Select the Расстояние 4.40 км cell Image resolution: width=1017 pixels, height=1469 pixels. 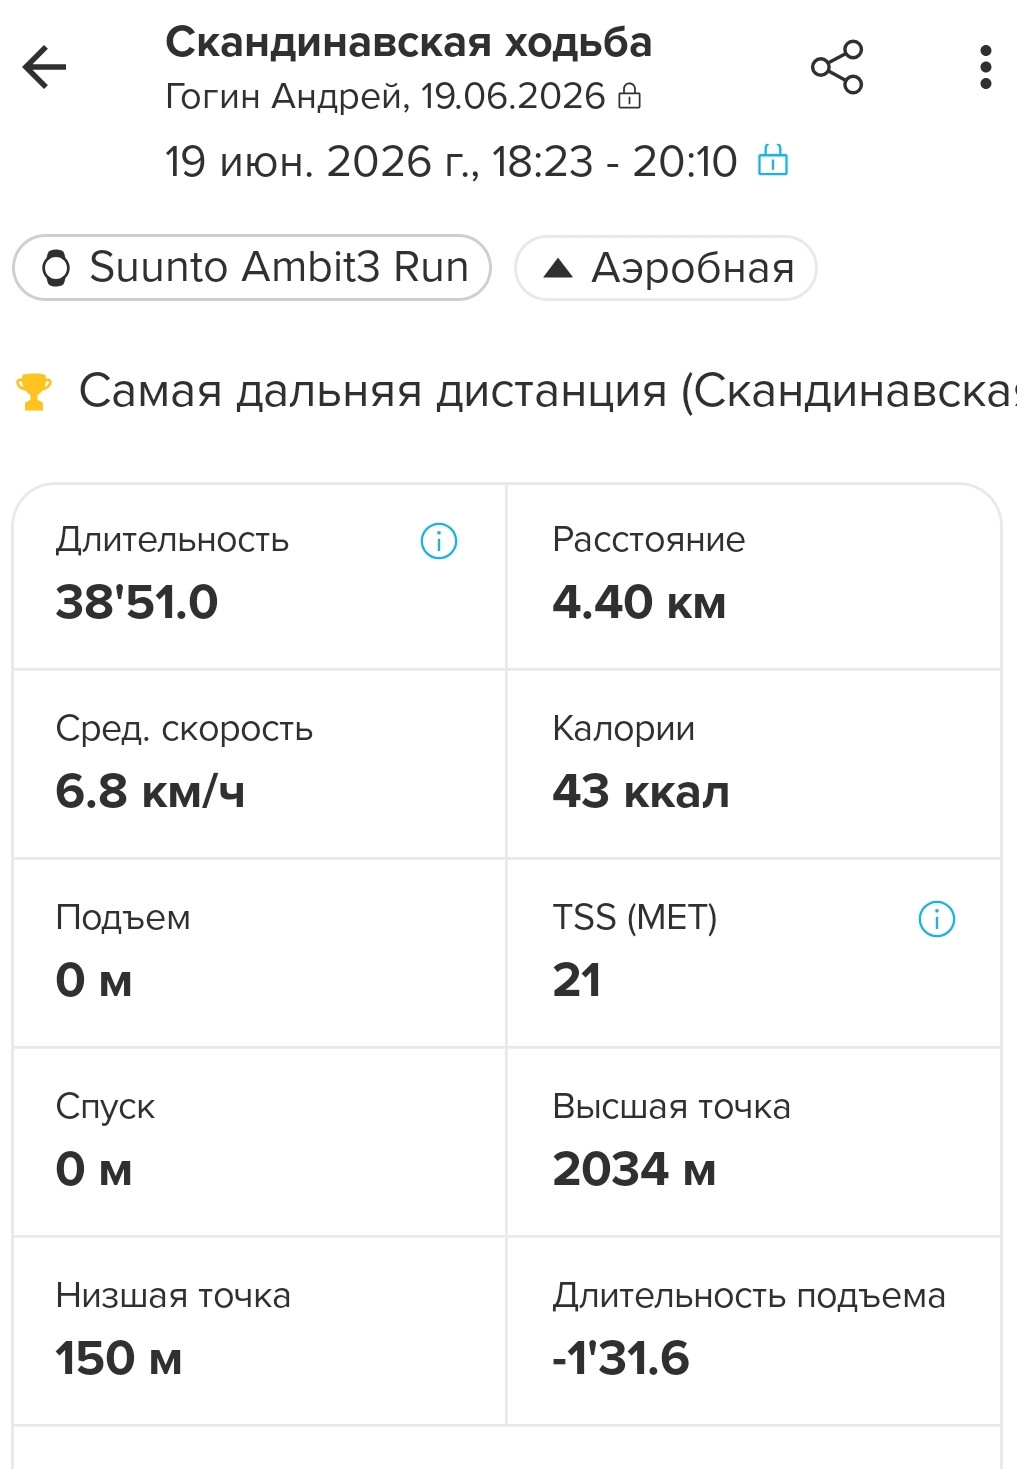tap(754, 577)
